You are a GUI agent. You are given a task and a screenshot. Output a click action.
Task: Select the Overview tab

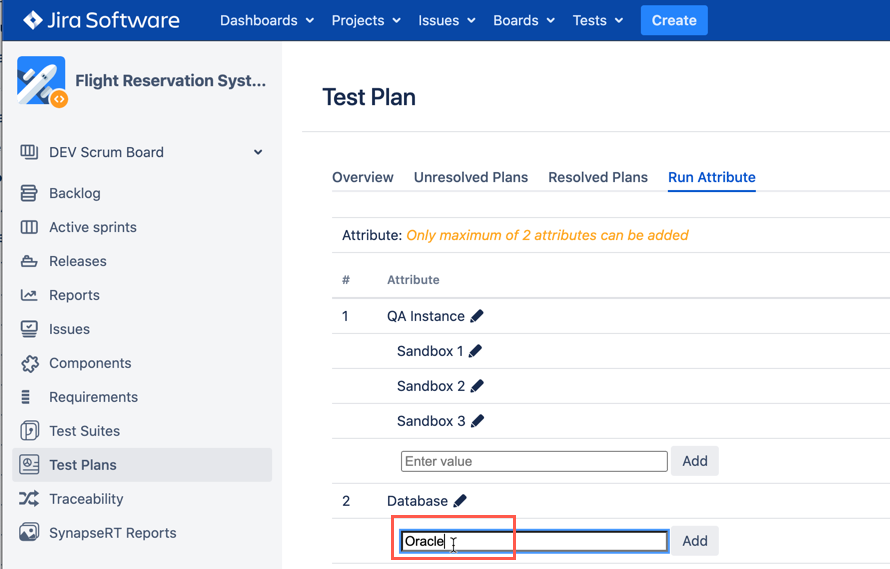(x=363, y=177)
